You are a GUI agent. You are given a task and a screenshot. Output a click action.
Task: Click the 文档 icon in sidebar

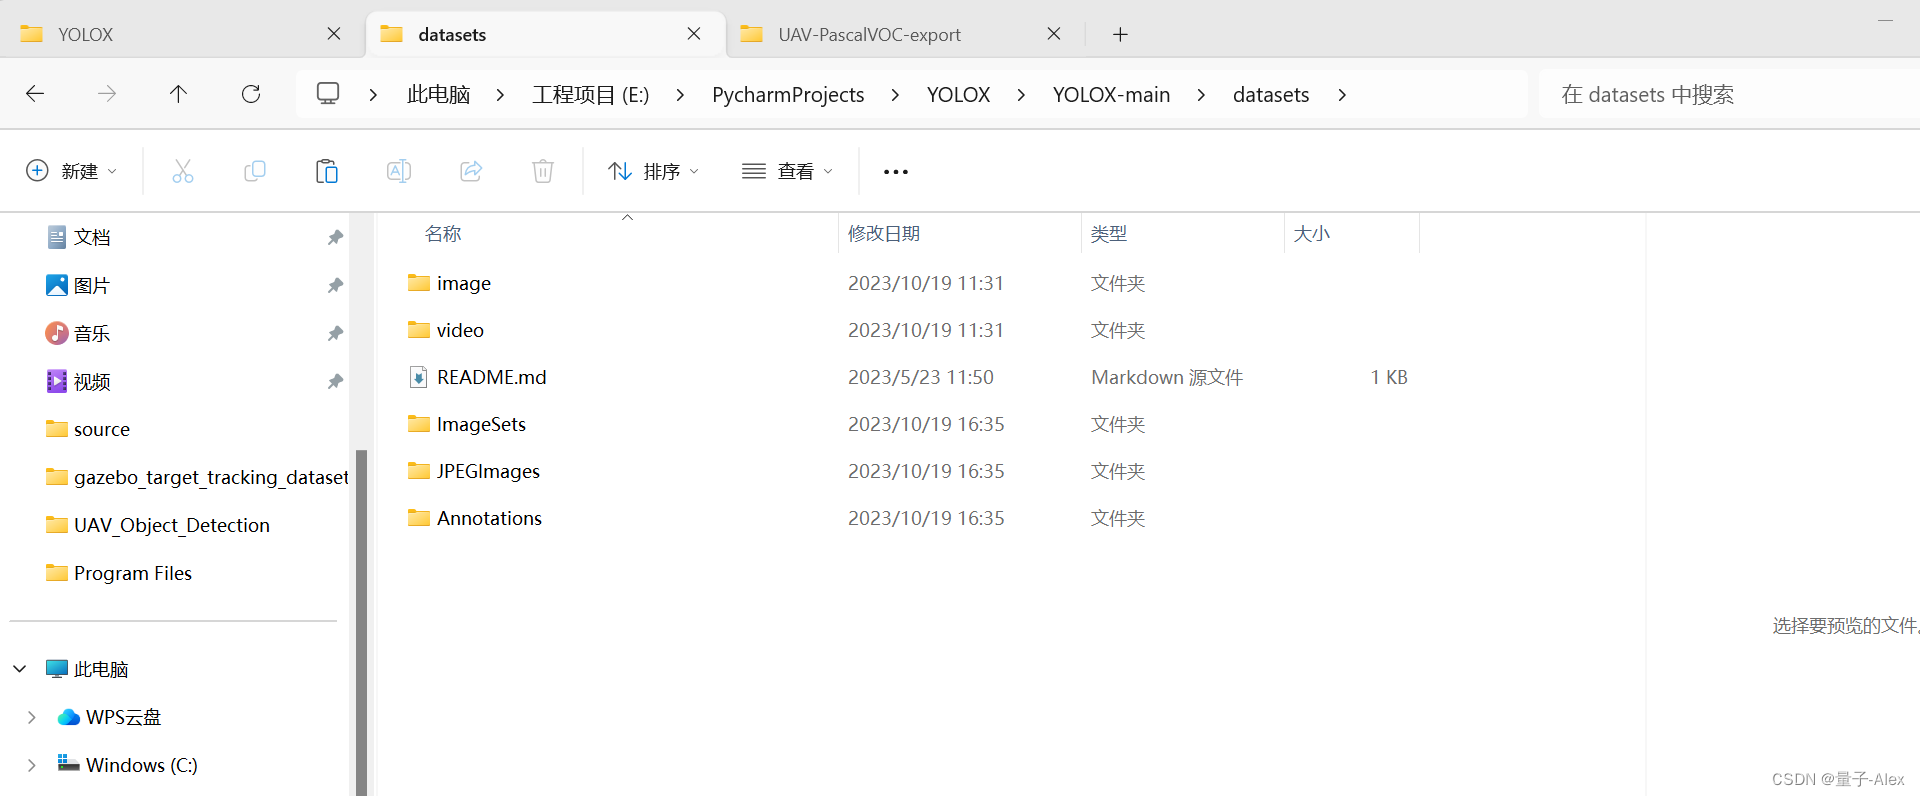click(x=57, y=237)
